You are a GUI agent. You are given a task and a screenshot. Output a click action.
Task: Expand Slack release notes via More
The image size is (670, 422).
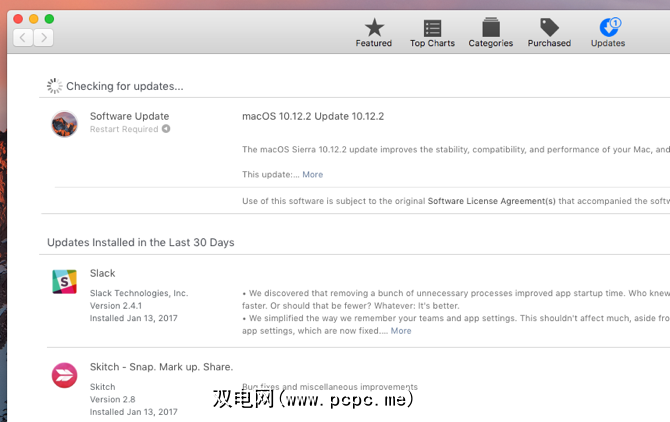click(x=401, y=331)
